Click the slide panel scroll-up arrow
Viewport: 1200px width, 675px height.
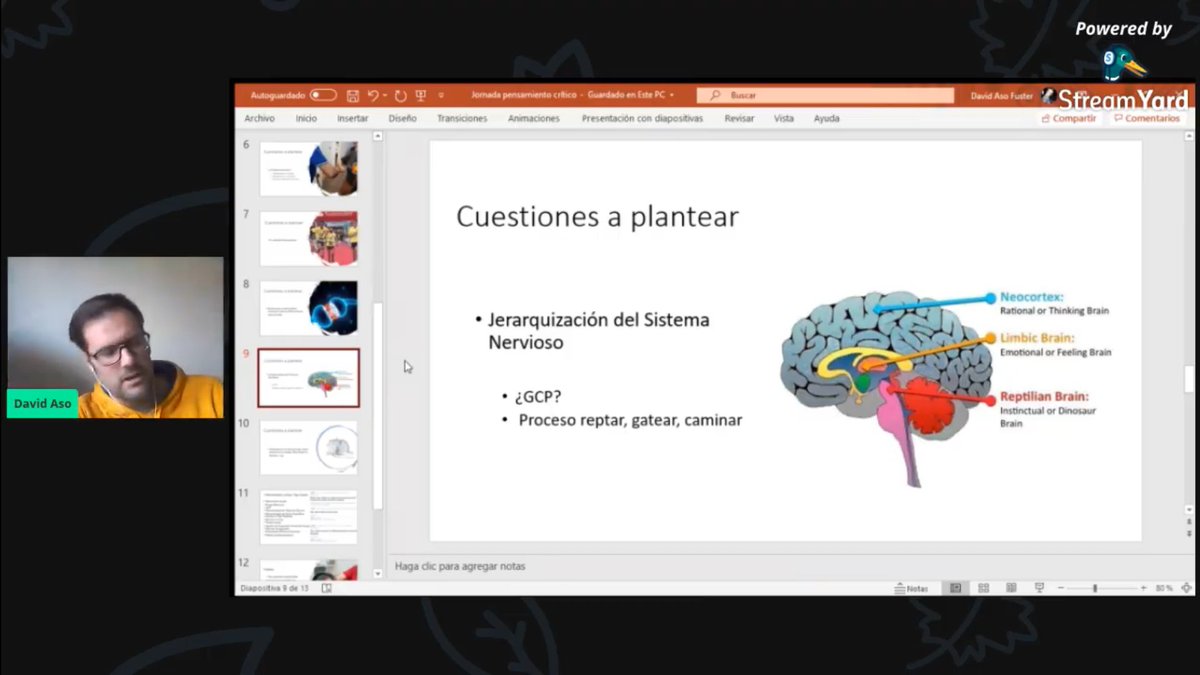coord(377,135)
